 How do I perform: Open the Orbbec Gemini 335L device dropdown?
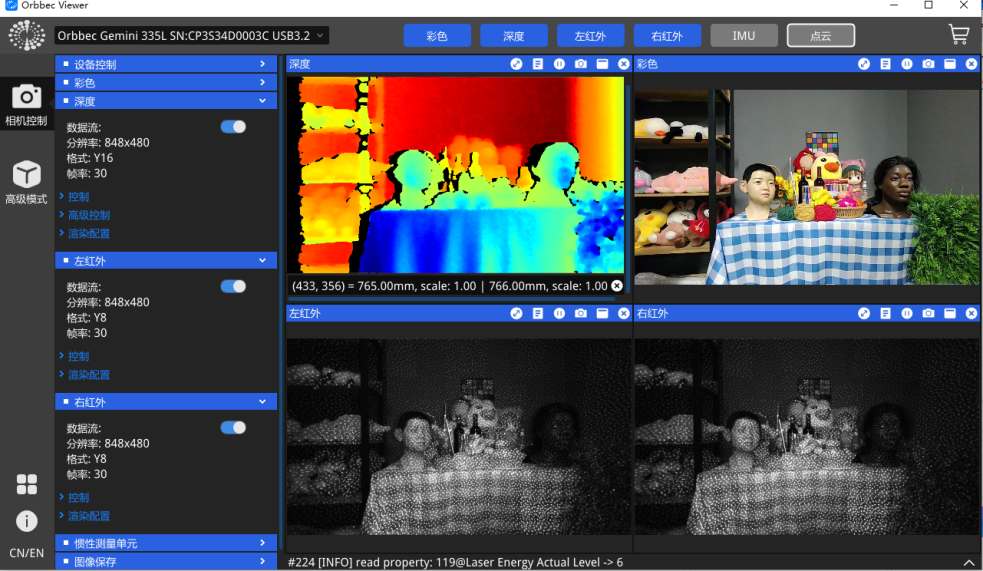tap(190, 36)
